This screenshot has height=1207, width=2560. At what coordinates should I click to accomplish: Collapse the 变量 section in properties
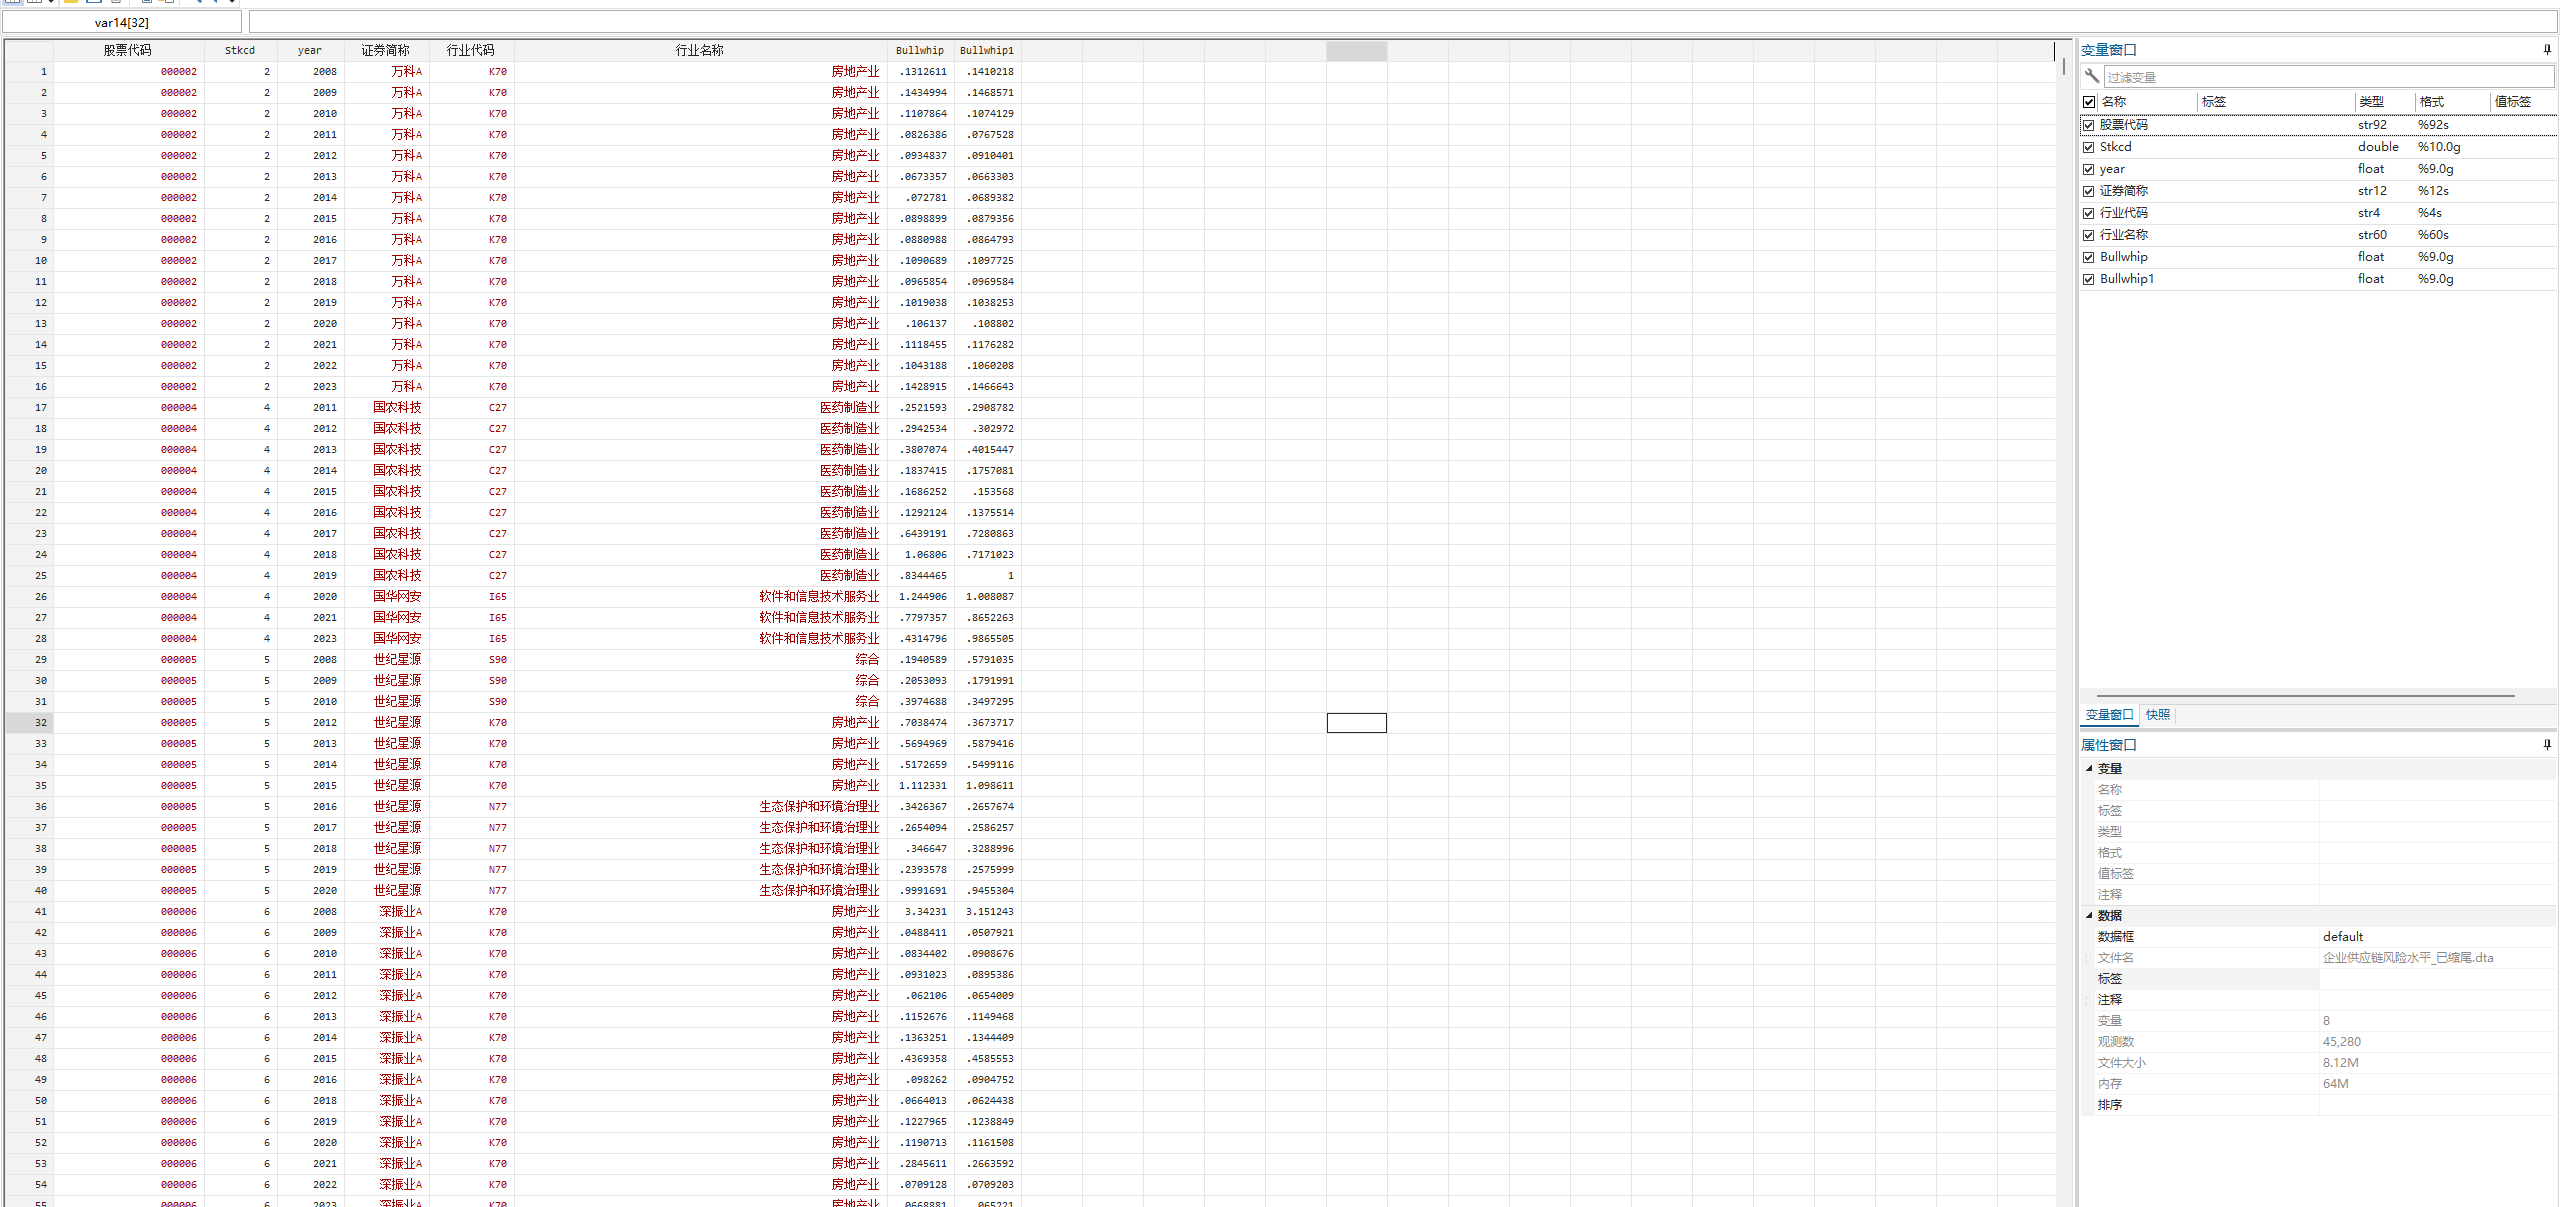click(x=2089, y=768)
